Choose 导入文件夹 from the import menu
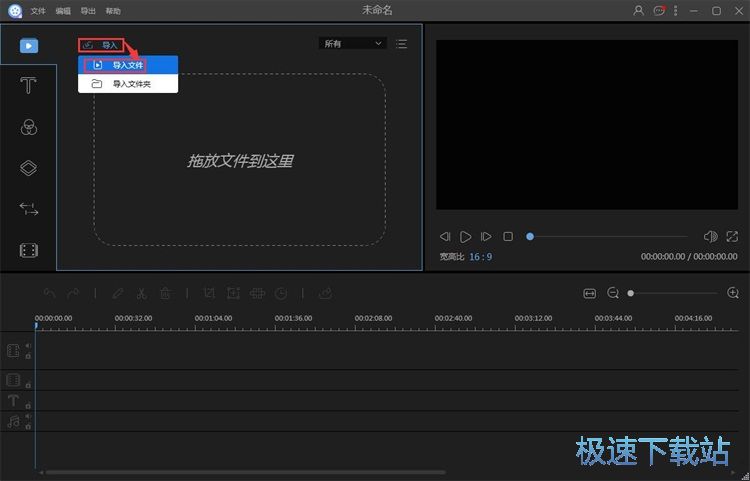This screenshot has height=481, width=750. [x=128, y=84]
